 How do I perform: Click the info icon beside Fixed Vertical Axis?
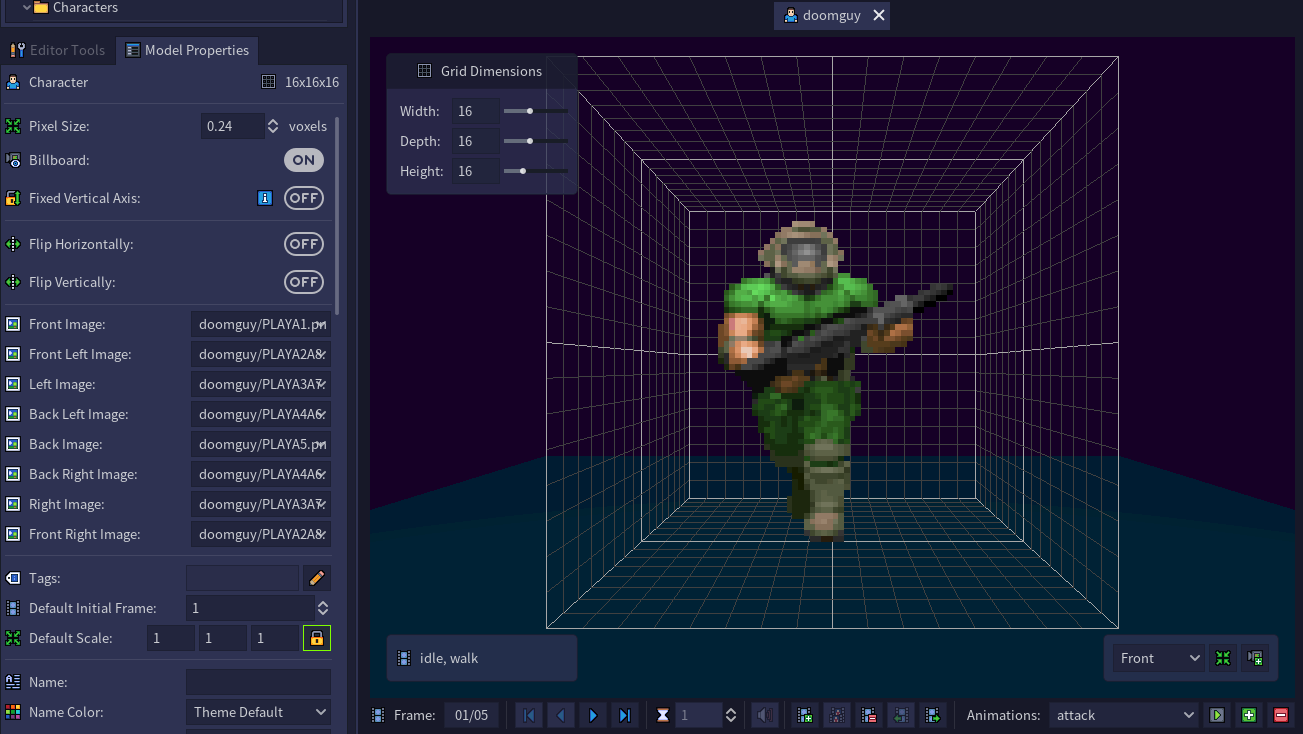tap(265, 198)
